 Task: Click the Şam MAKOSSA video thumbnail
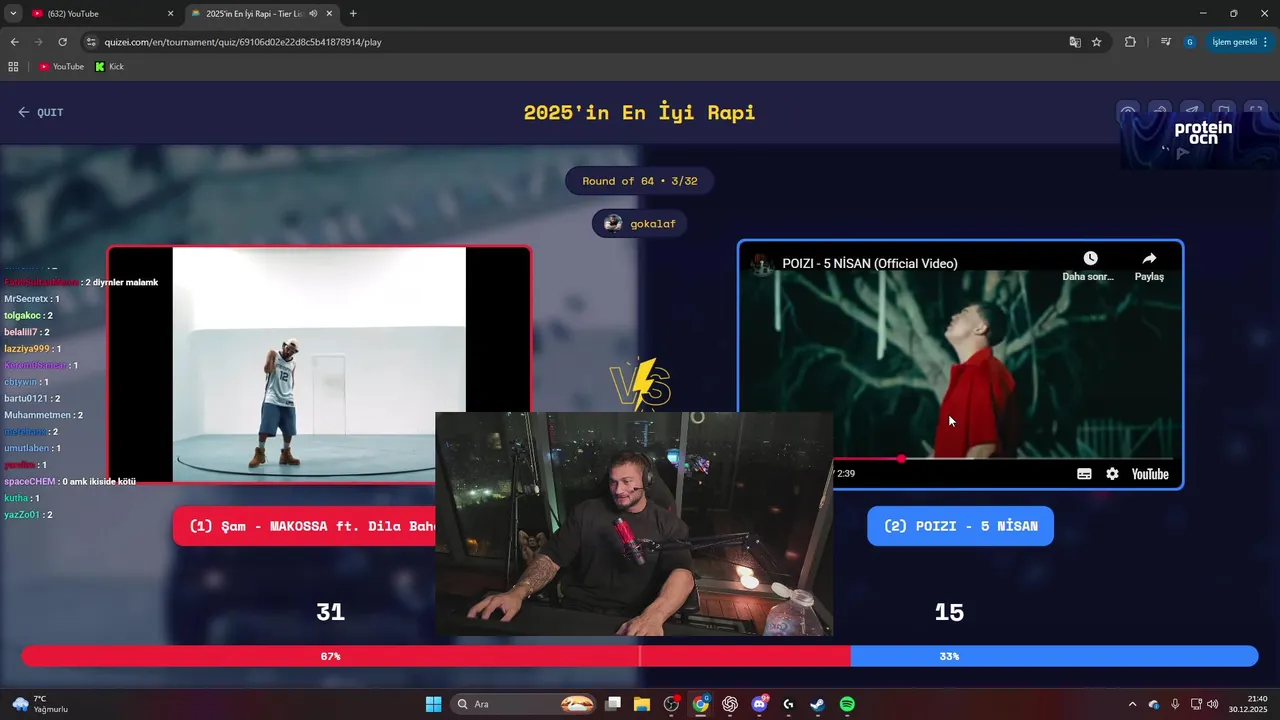pos(319,365)
